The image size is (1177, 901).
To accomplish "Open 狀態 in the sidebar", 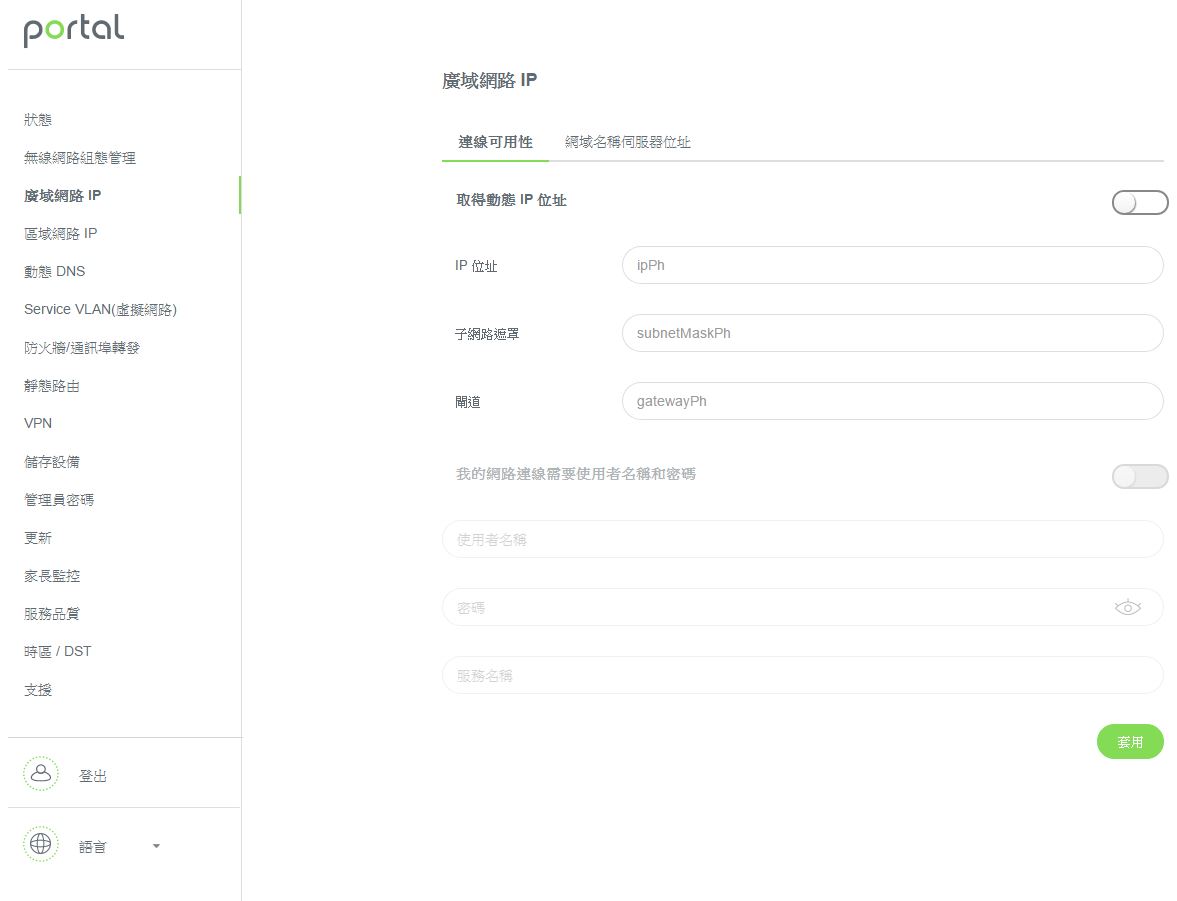I will pos(38,119).
